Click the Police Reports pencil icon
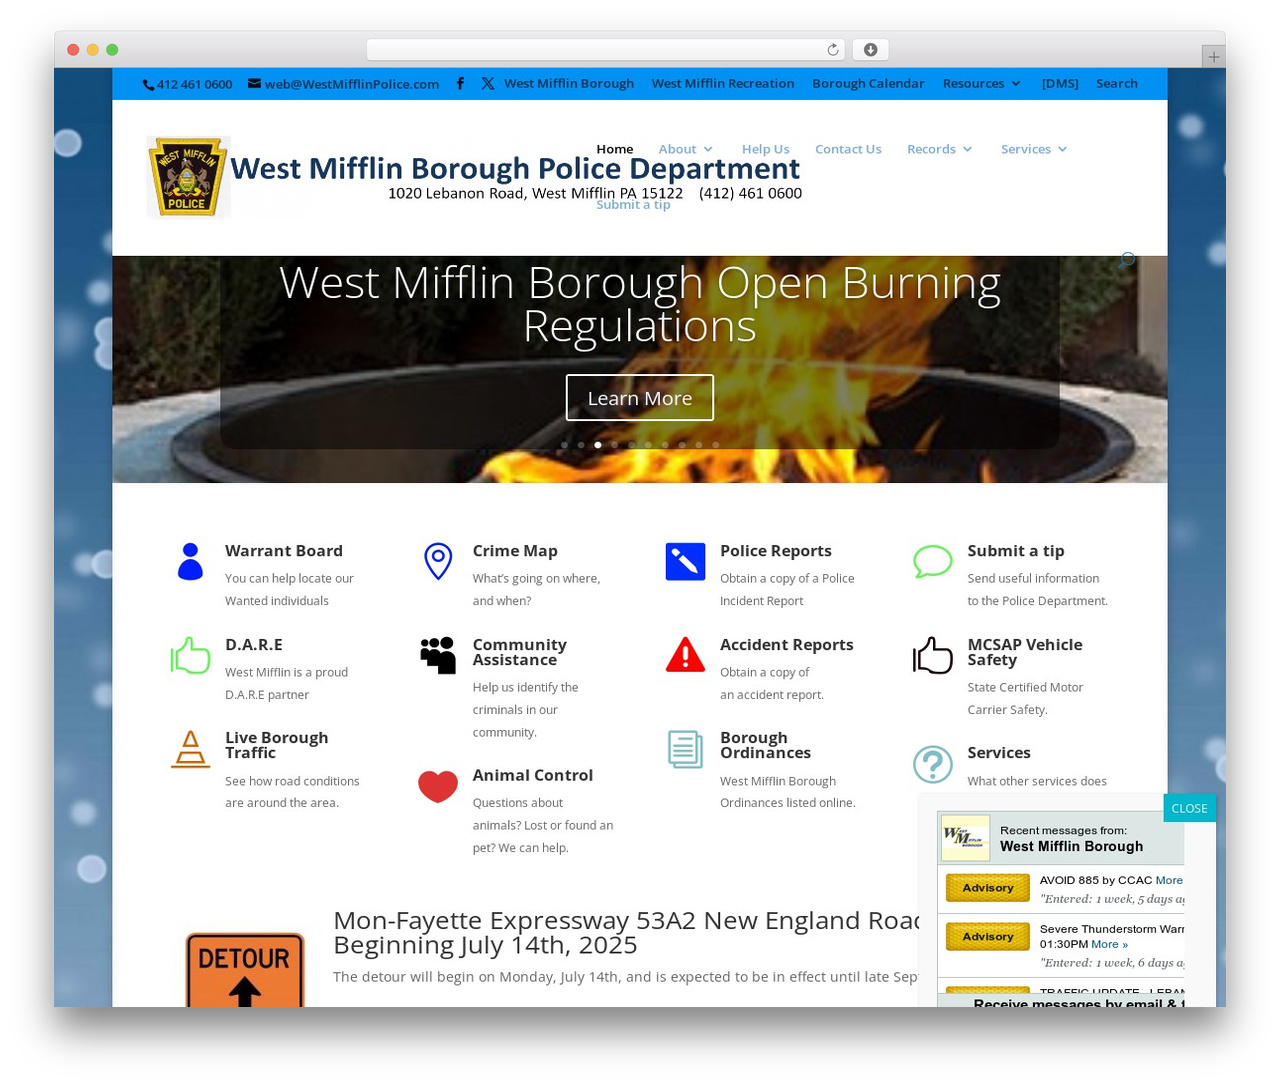1280x1084 pixels. [685, 562]
